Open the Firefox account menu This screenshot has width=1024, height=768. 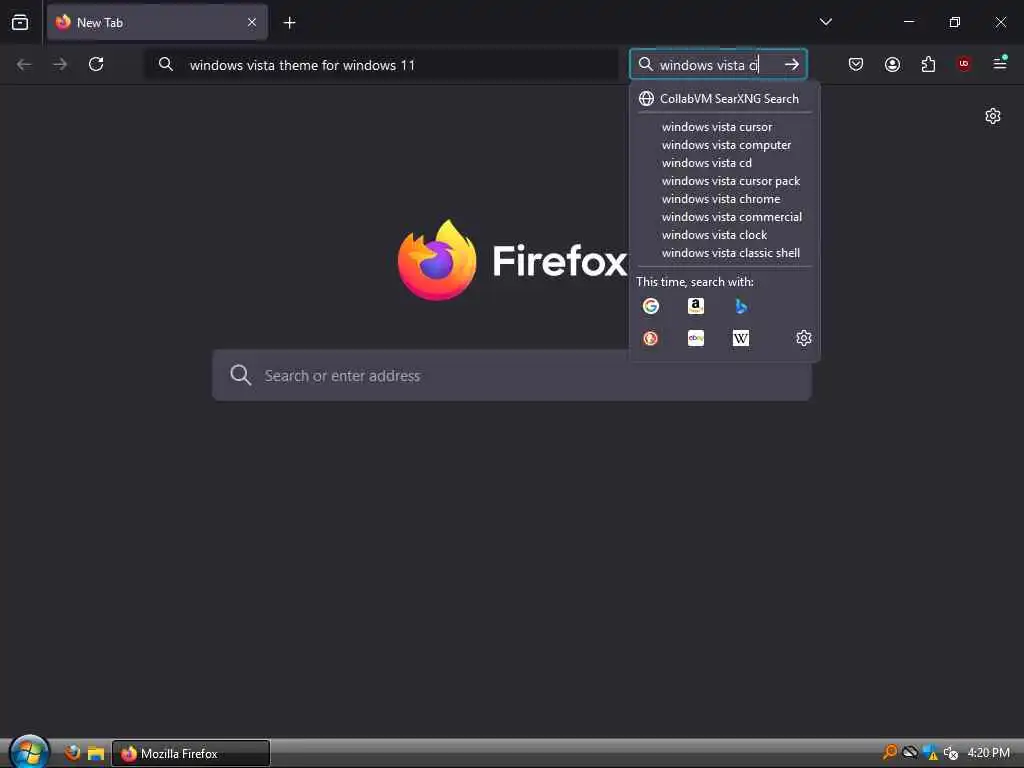892,64
